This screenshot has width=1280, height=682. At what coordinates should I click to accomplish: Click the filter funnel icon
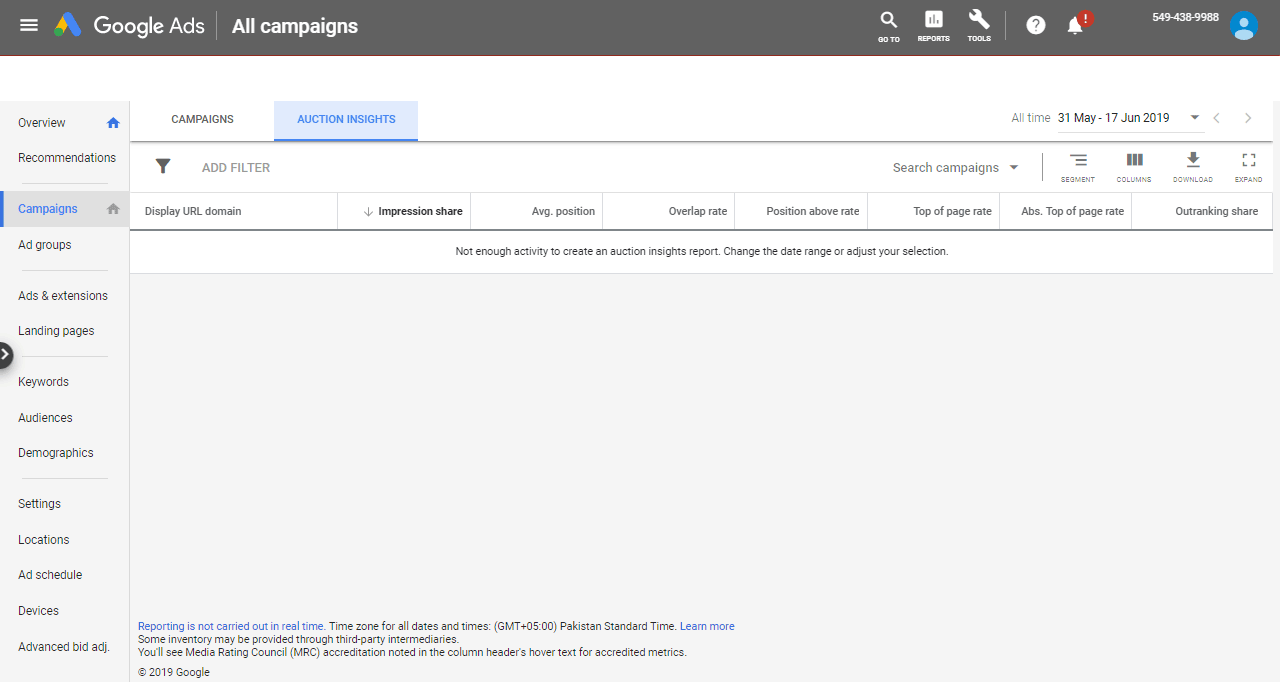click(x=163, y=167)
